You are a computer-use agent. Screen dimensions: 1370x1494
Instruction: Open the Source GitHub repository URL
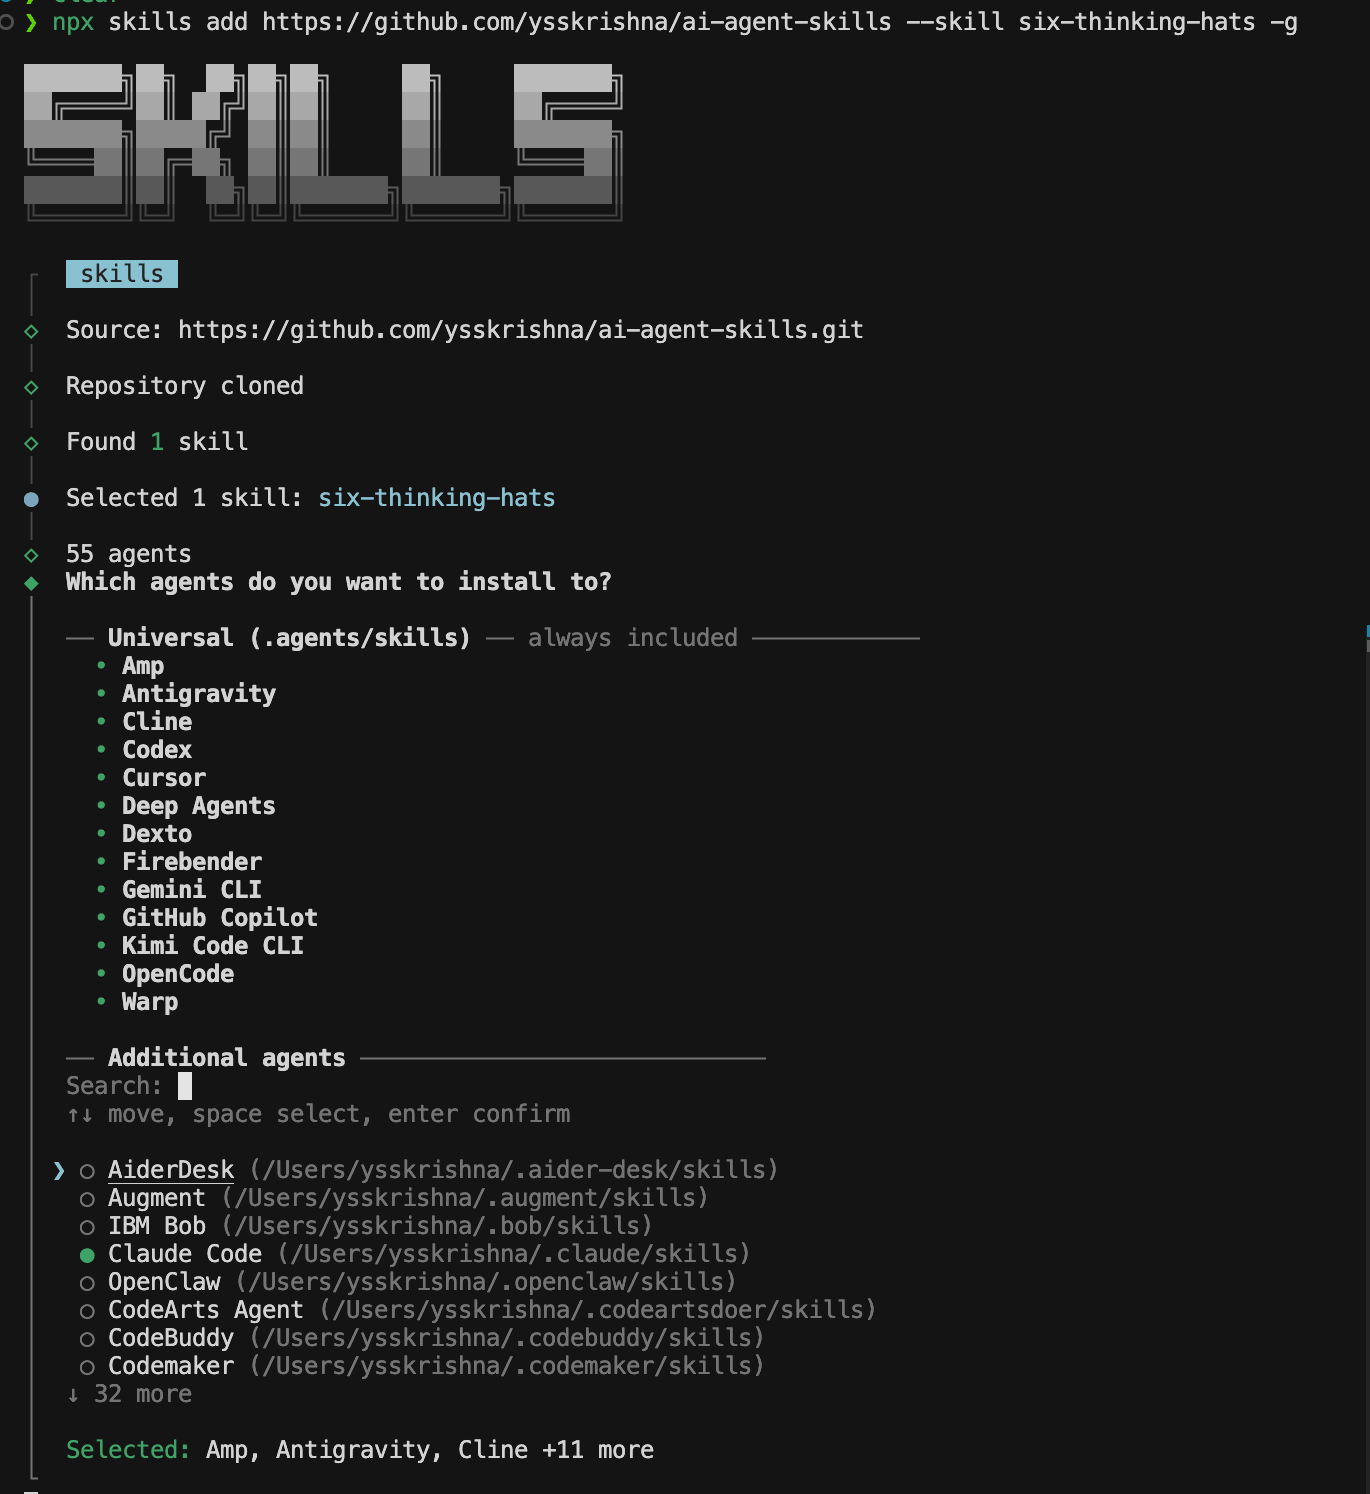click(520, 330)
